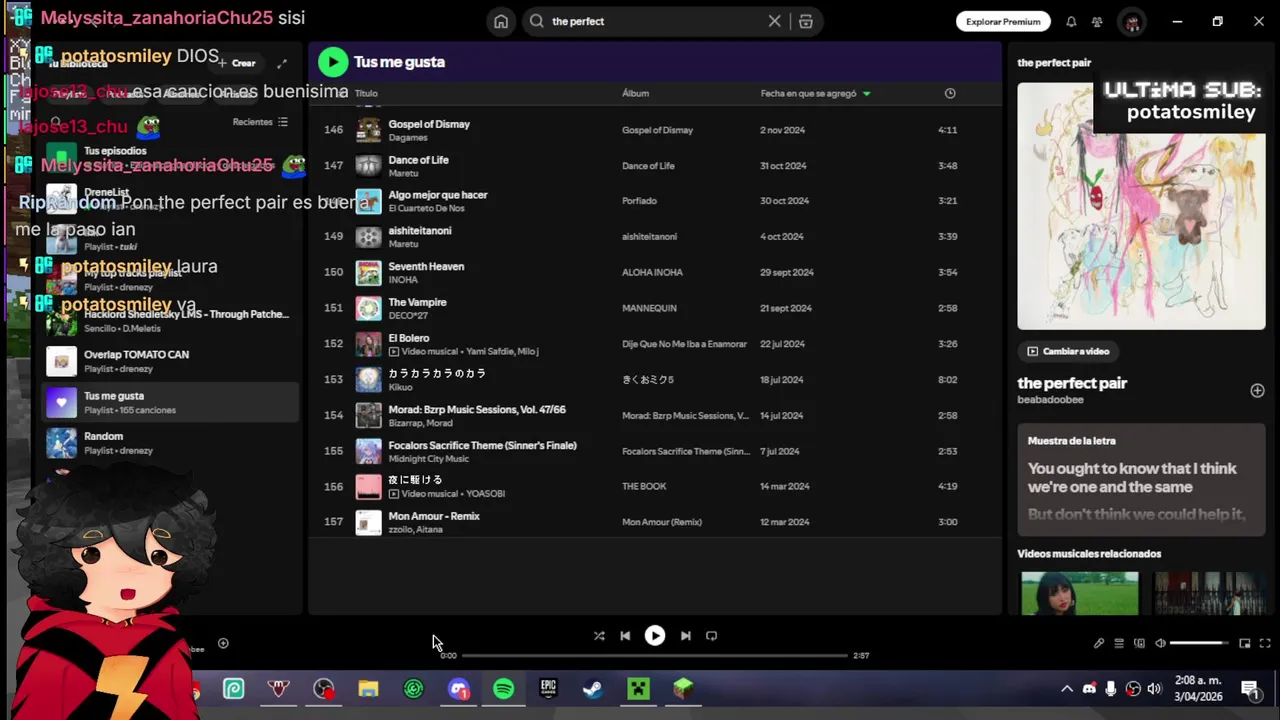Open Hacklord Shedletsky LMS single in library

click(170, 320)
